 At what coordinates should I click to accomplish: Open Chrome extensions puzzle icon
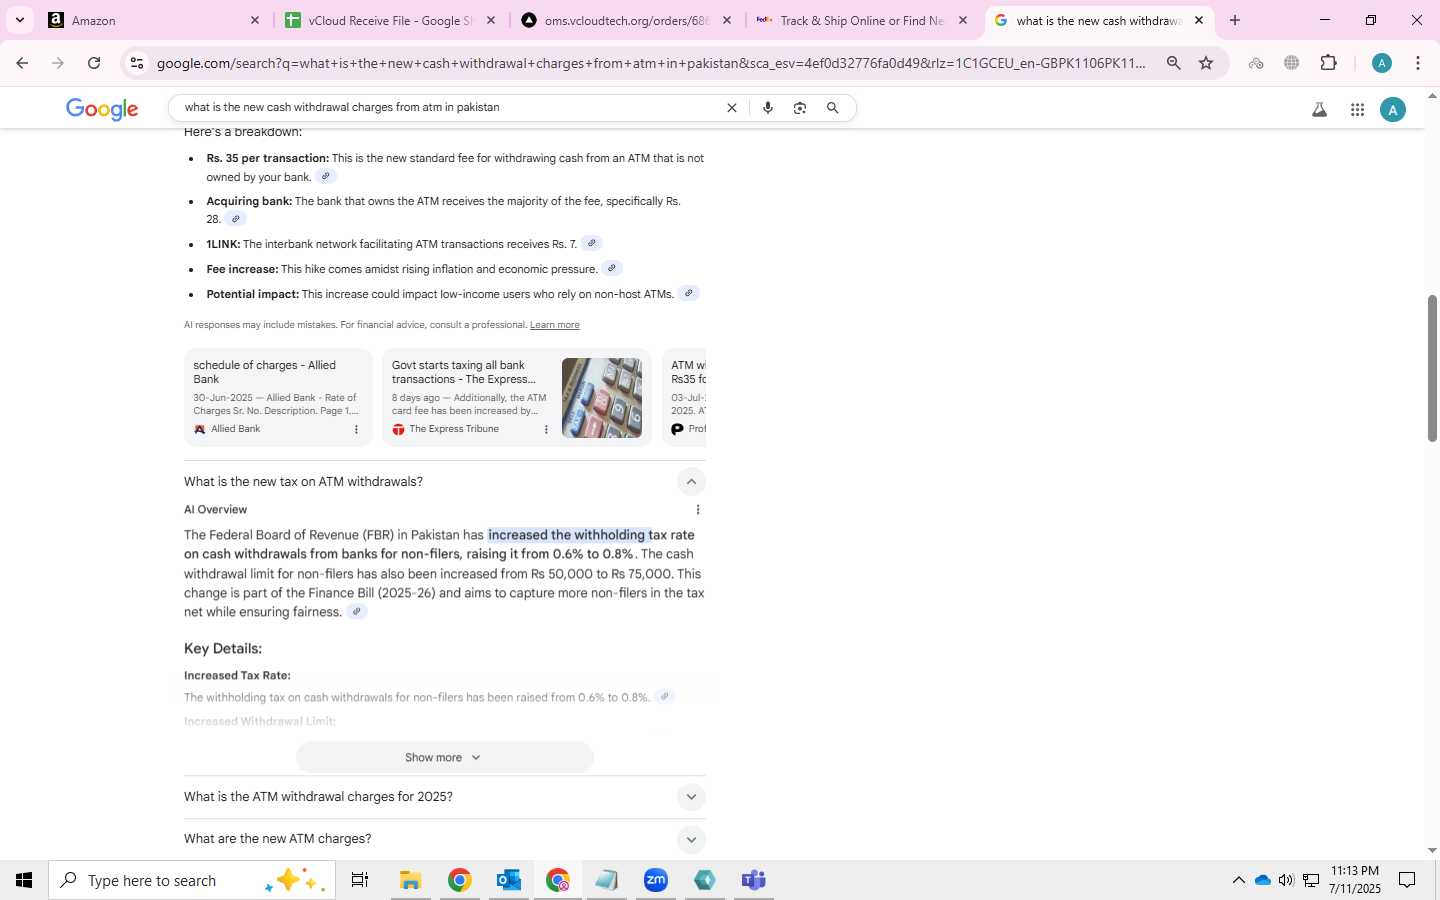point(1328,63)
